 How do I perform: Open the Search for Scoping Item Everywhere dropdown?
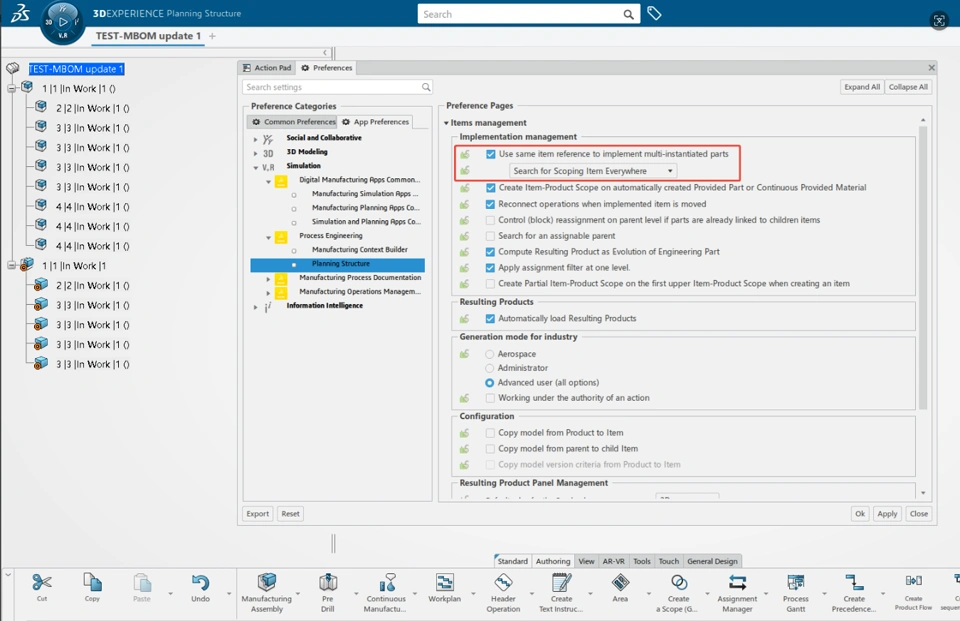(x=593, y=171)
